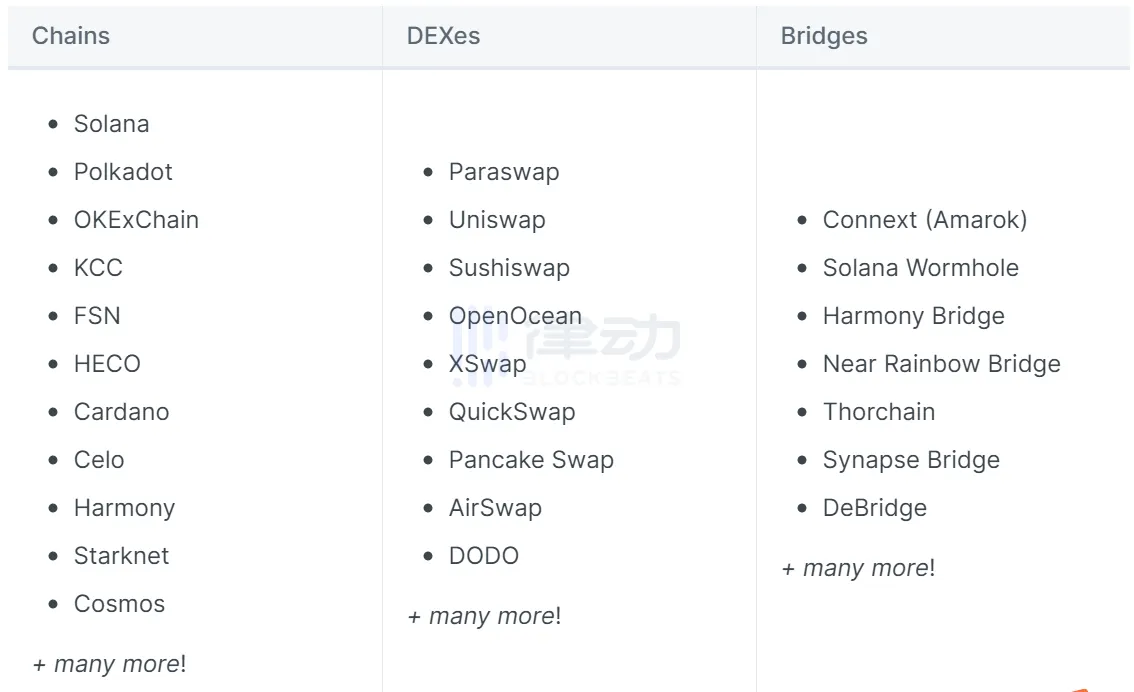Image resolution: width=1134 pixels, height=692 pixels.
Task: Select Solana Wormhole from the Bridges column
Action: [x=921, y=268]
